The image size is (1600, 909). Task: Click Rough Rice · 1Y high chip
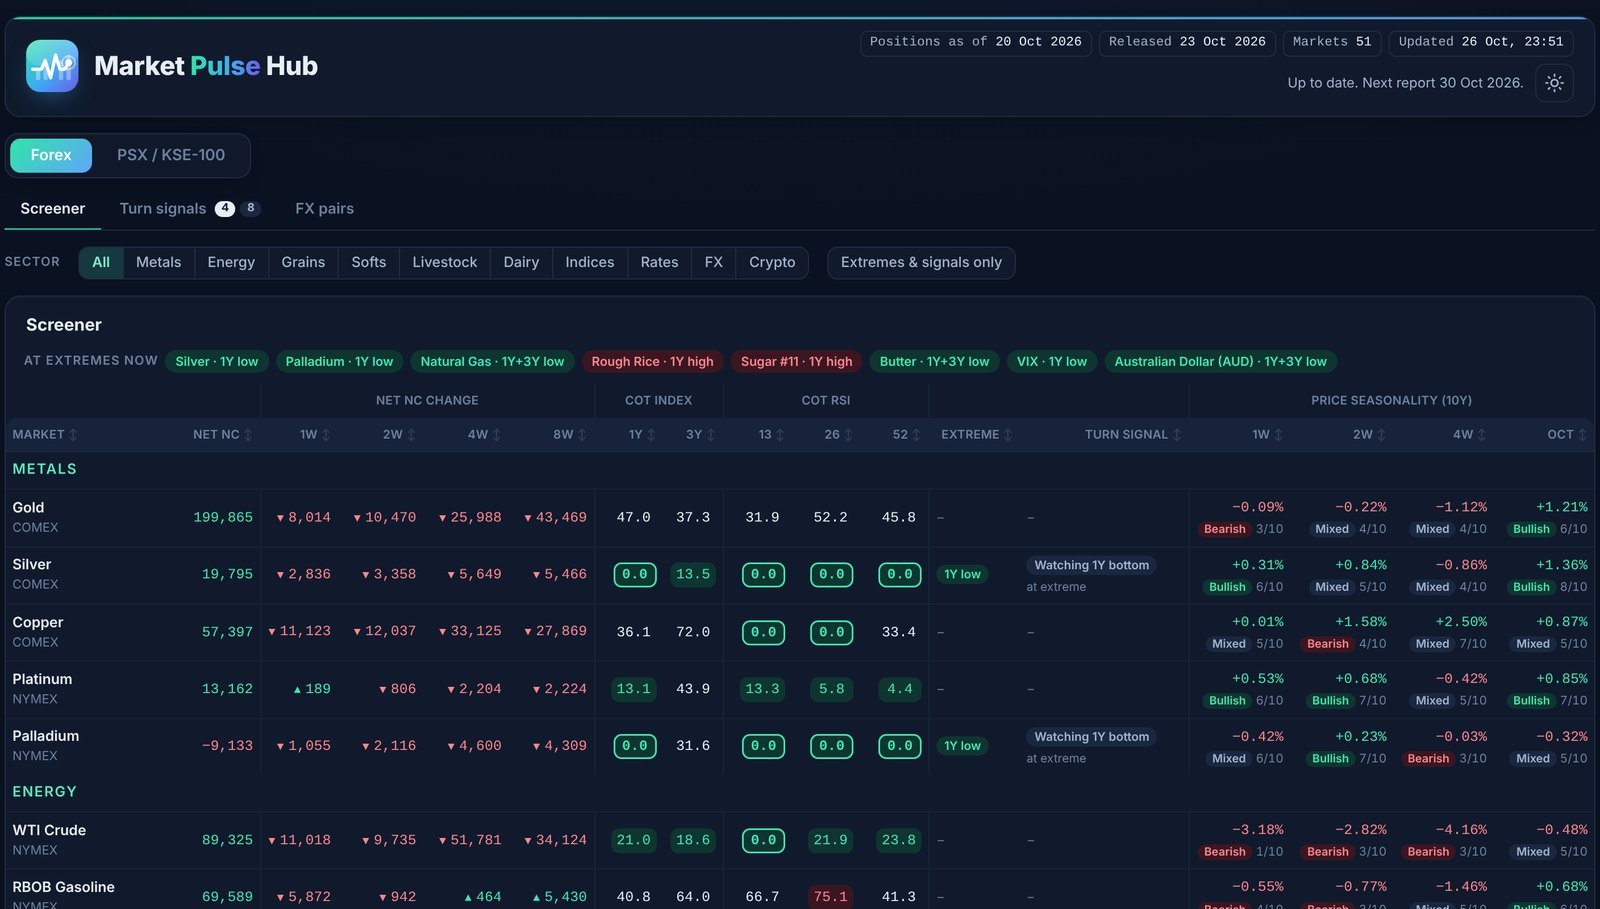[652, 362]
